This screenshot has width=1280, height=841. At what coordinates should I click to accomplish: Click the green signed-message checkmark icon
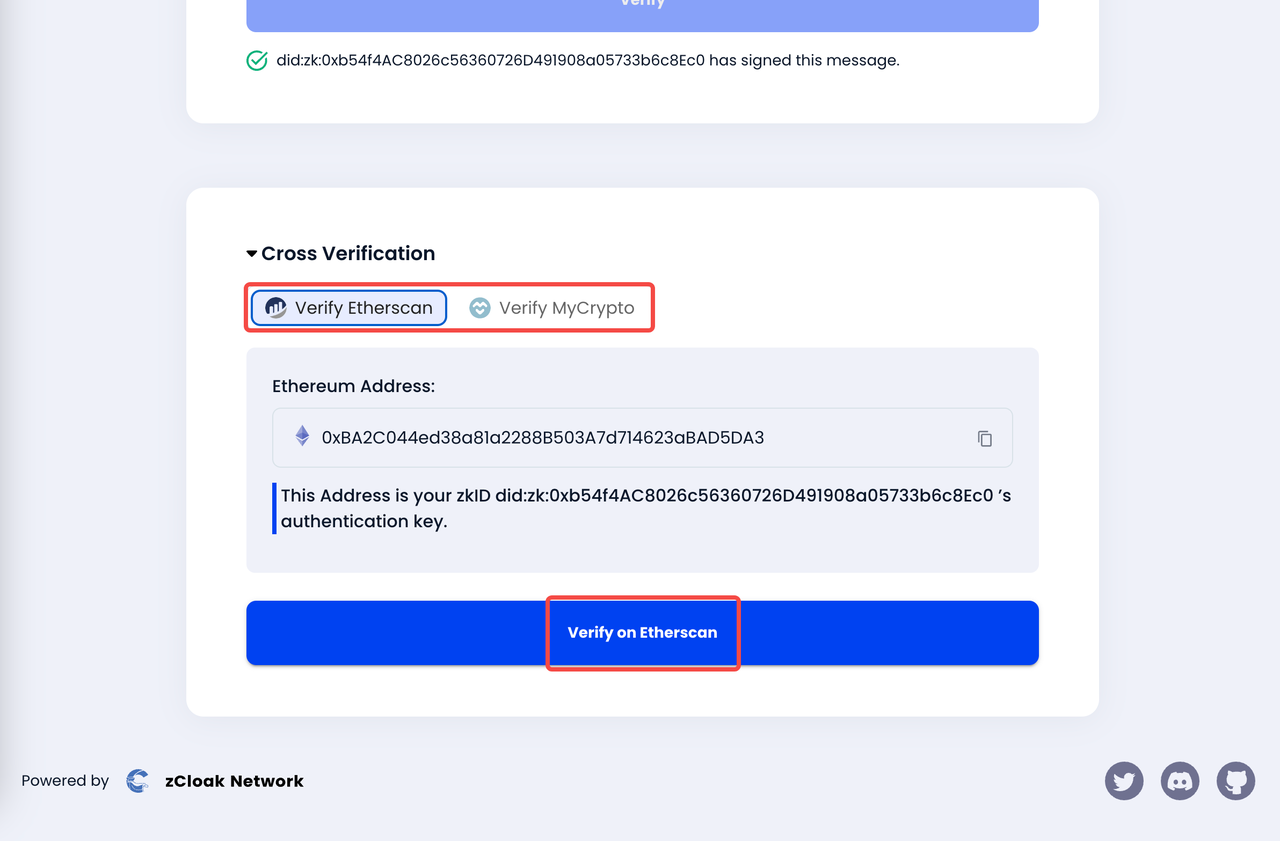257,61
